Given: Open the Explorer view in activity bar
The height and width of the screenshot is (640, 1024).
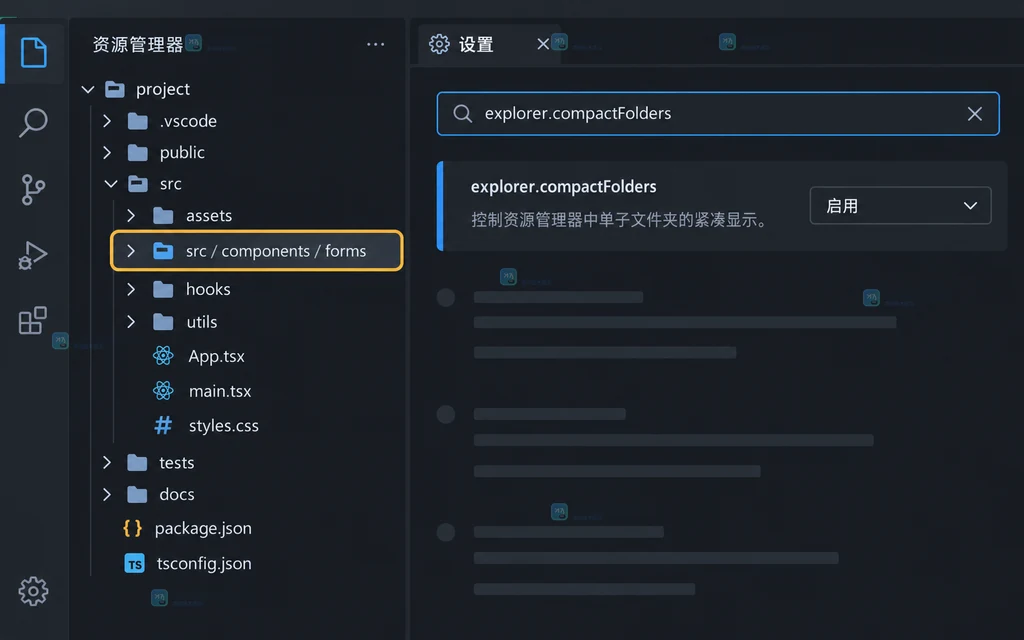Looking at the screenshot, I should click(34, 52).
